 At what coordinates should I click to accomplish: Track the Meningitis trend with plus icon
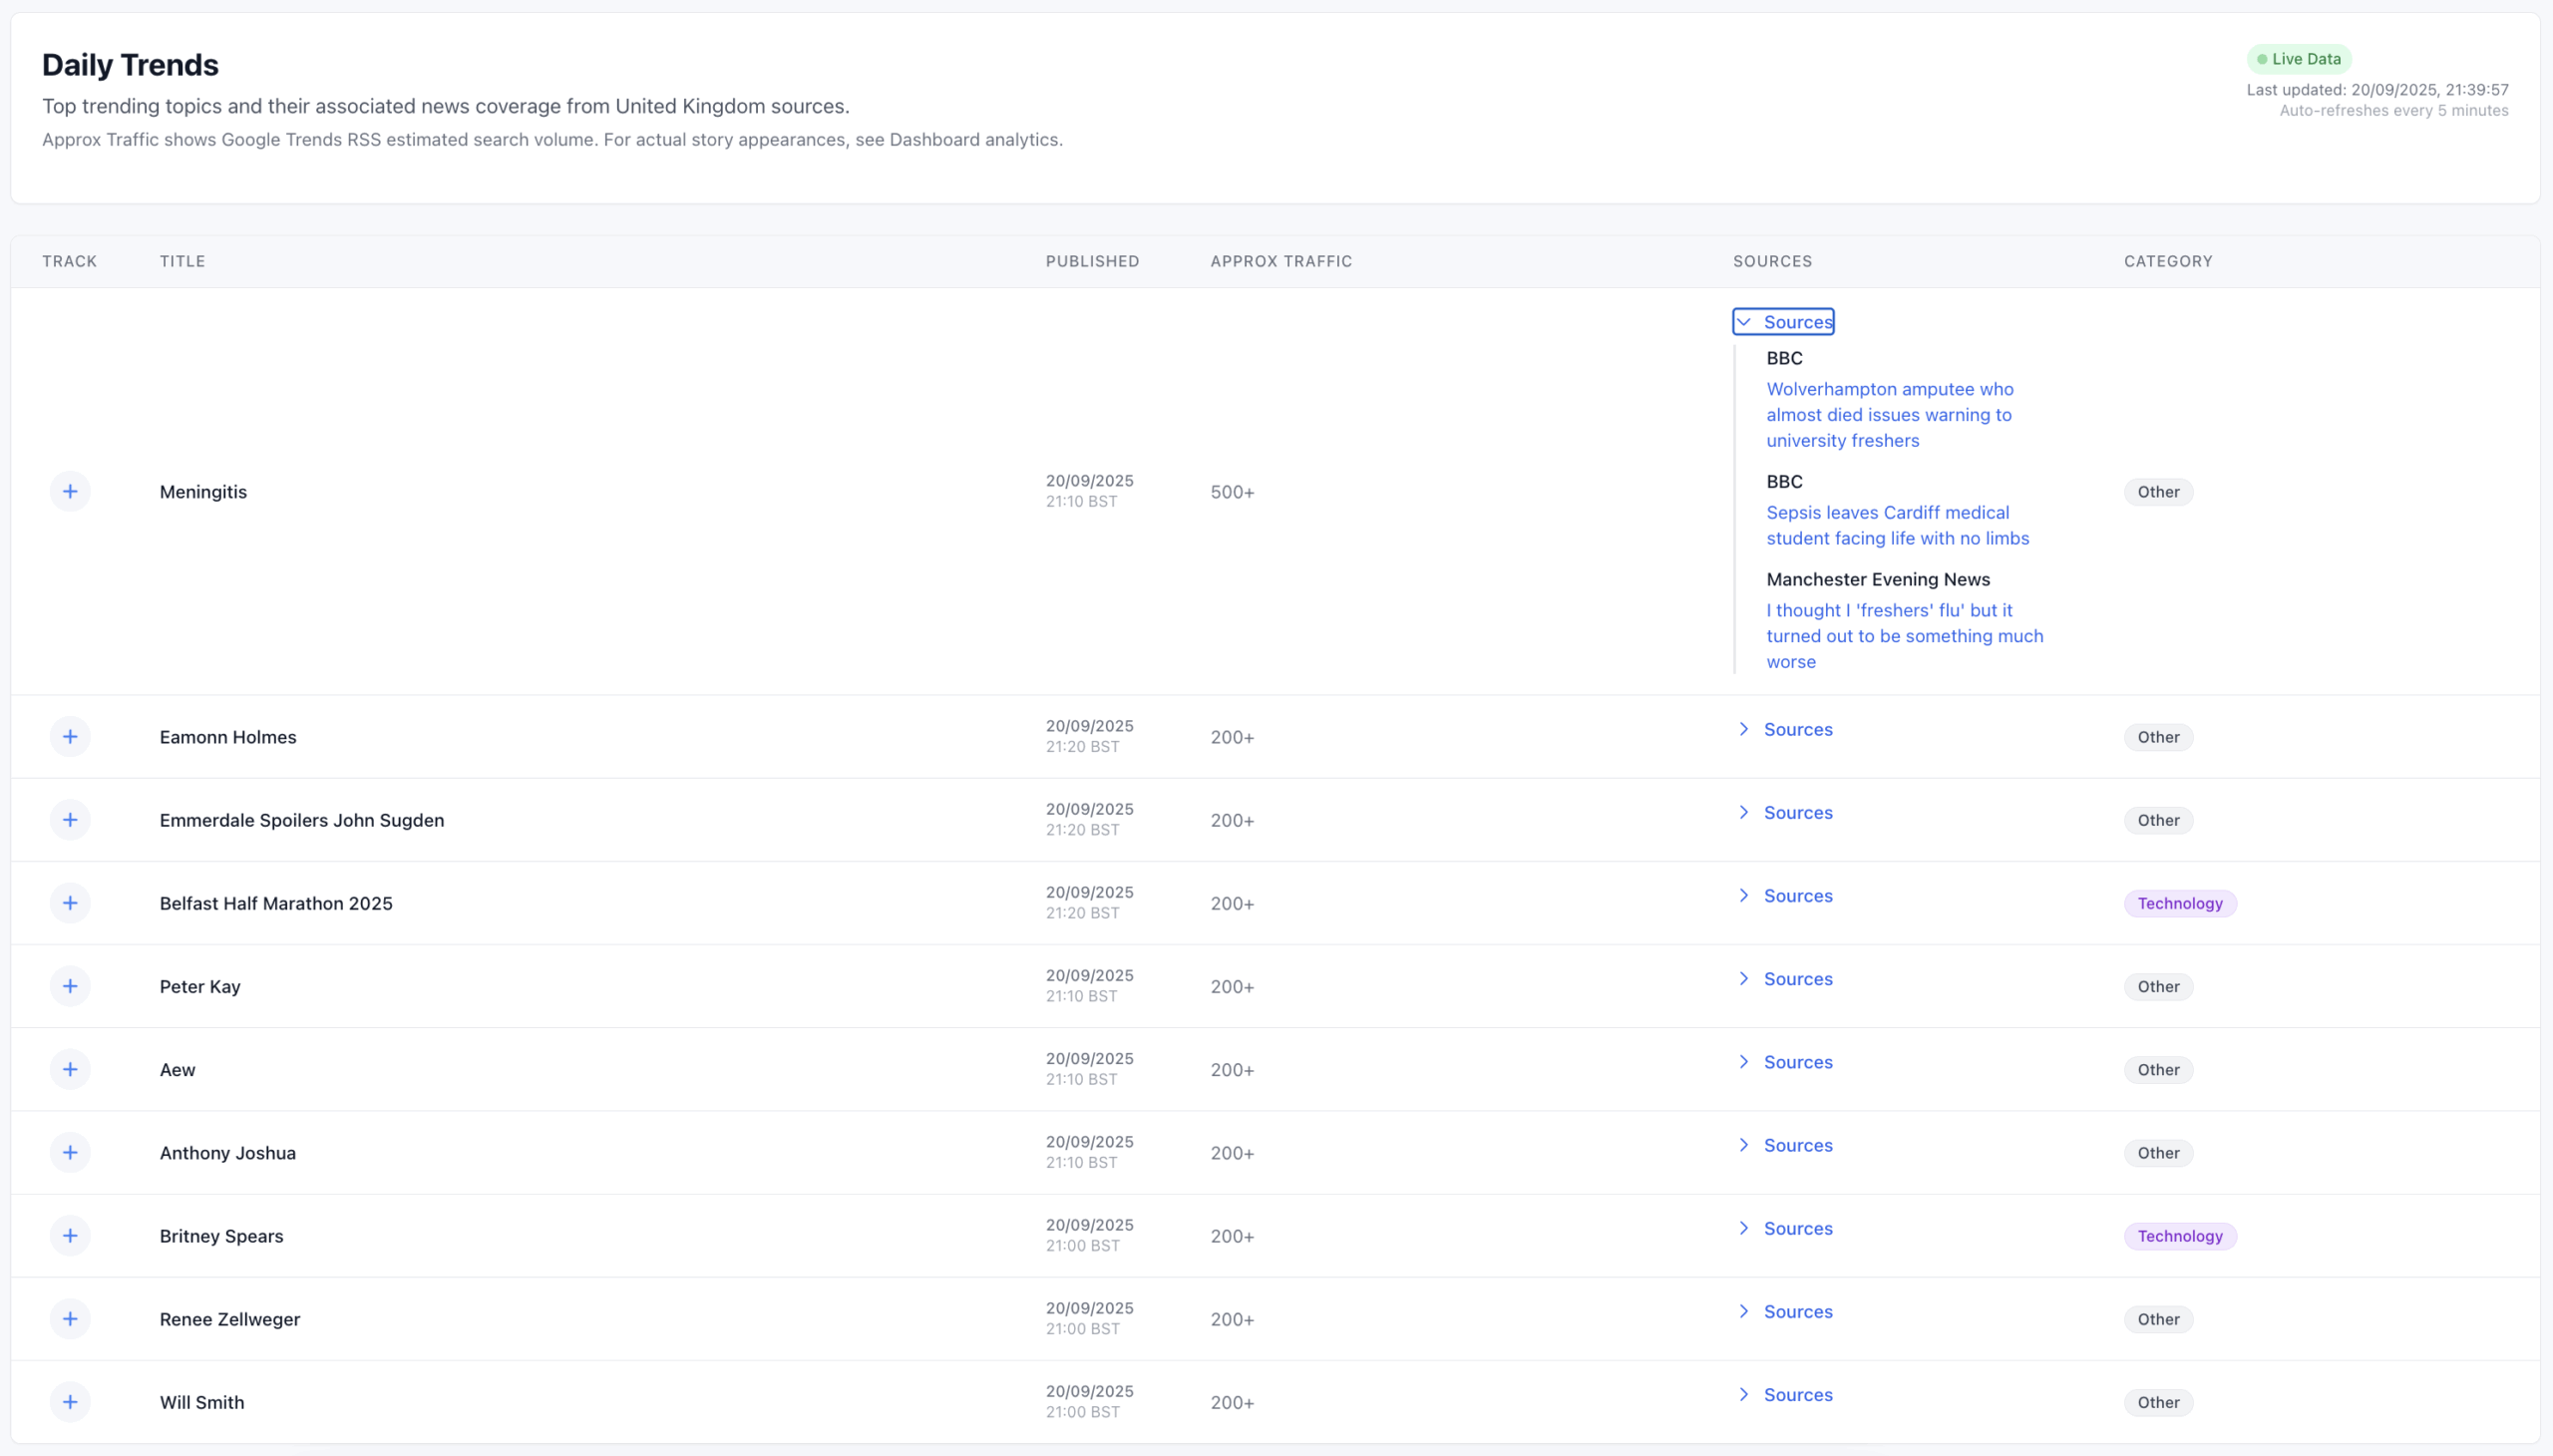(x=70, y=491)
